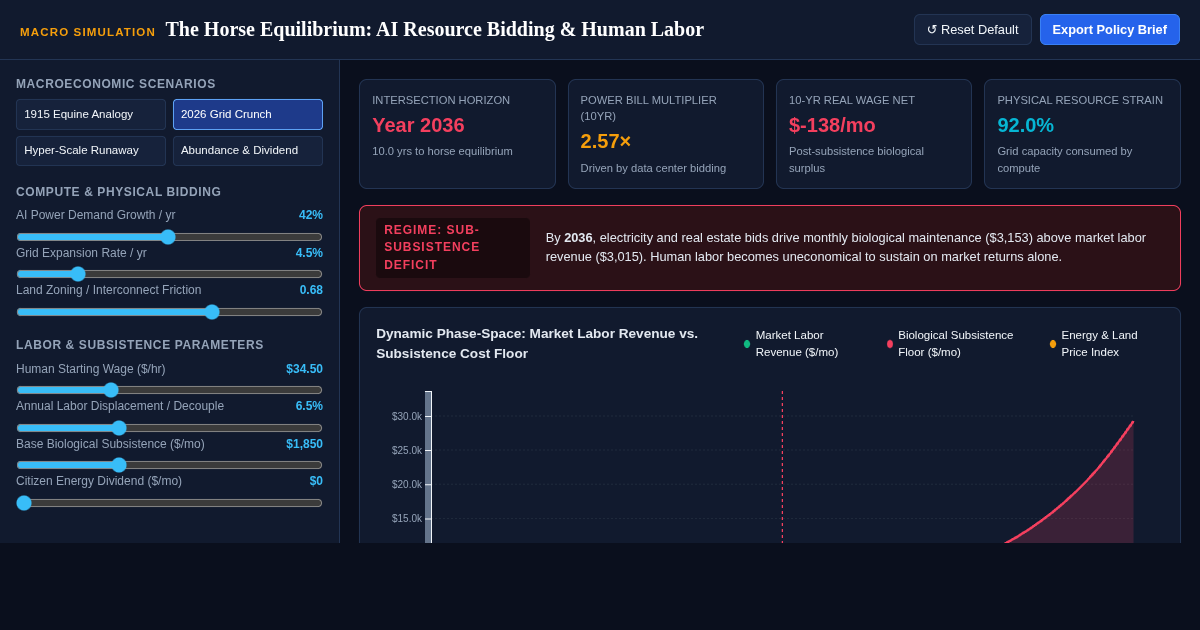Click the green Market Labor Revenue legend dot
Screen dimensions: 1200x630
pos(747,344)
